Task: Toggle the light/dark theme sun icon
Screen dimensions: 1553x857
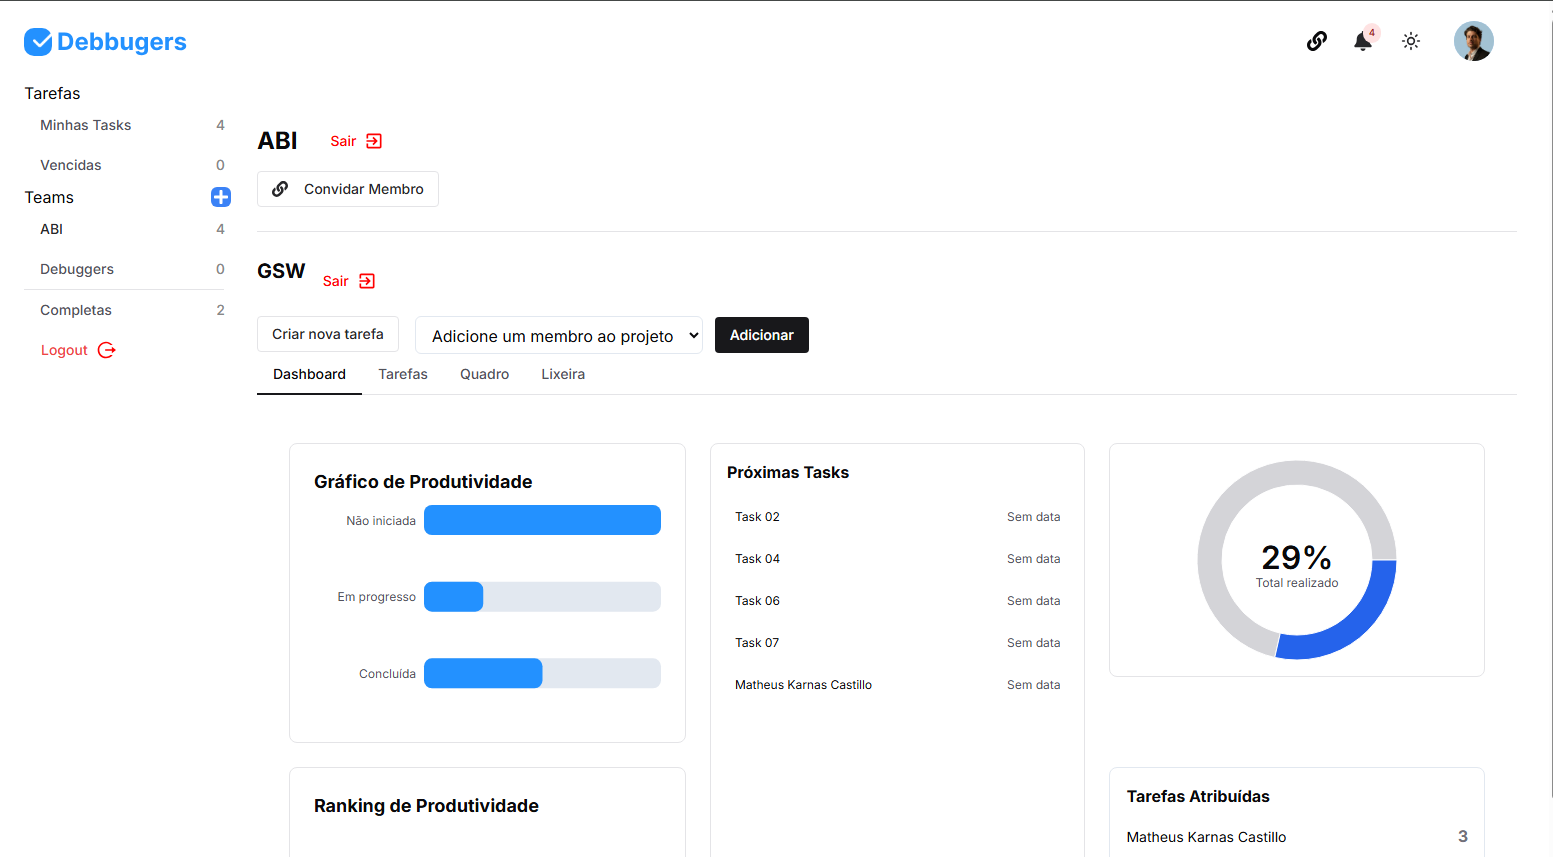Action: pyautogui.click(x=1411, y=41)
